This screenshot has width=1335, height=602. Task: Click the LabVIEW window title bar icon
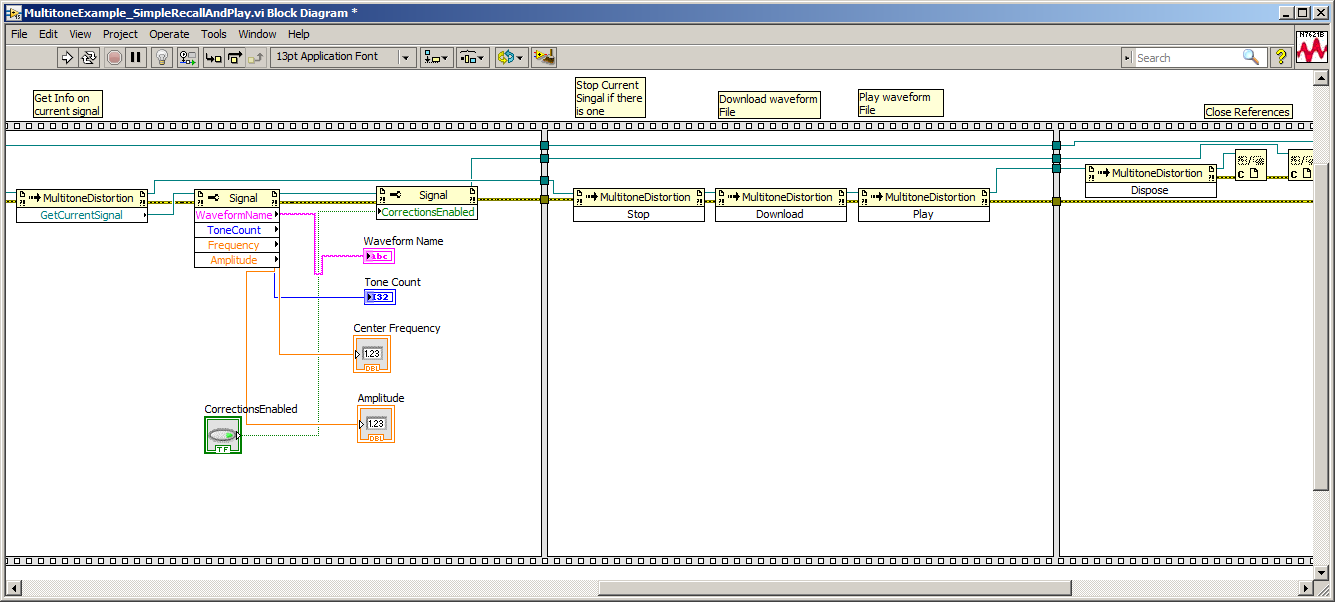(x=14, y=12)
